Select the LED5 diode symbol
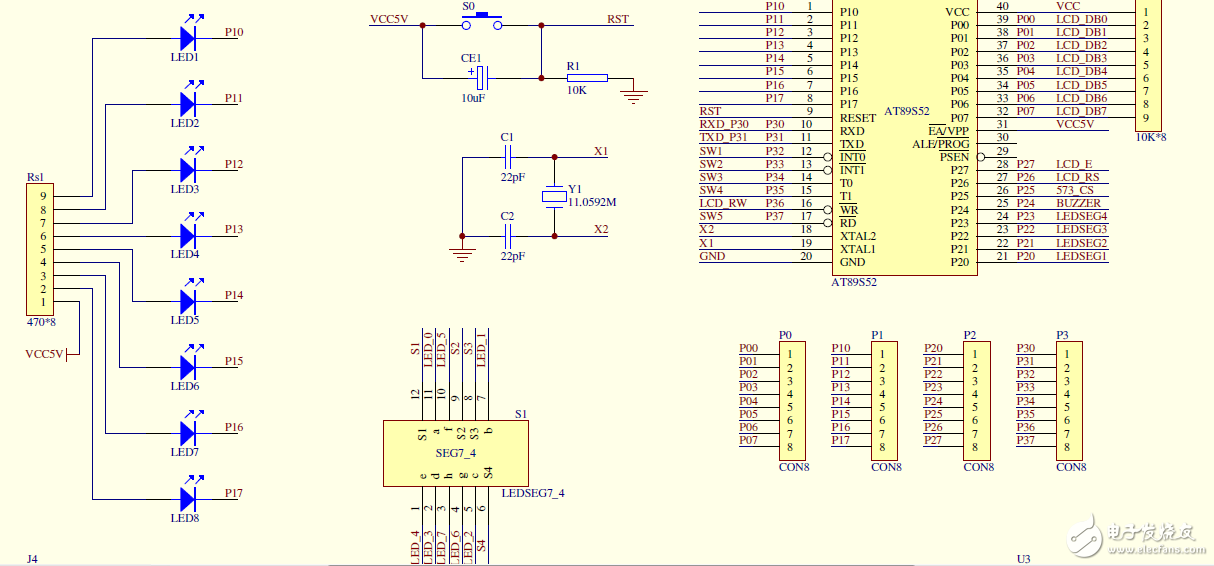Screen dimensions: 1214x566 [189, 299]
